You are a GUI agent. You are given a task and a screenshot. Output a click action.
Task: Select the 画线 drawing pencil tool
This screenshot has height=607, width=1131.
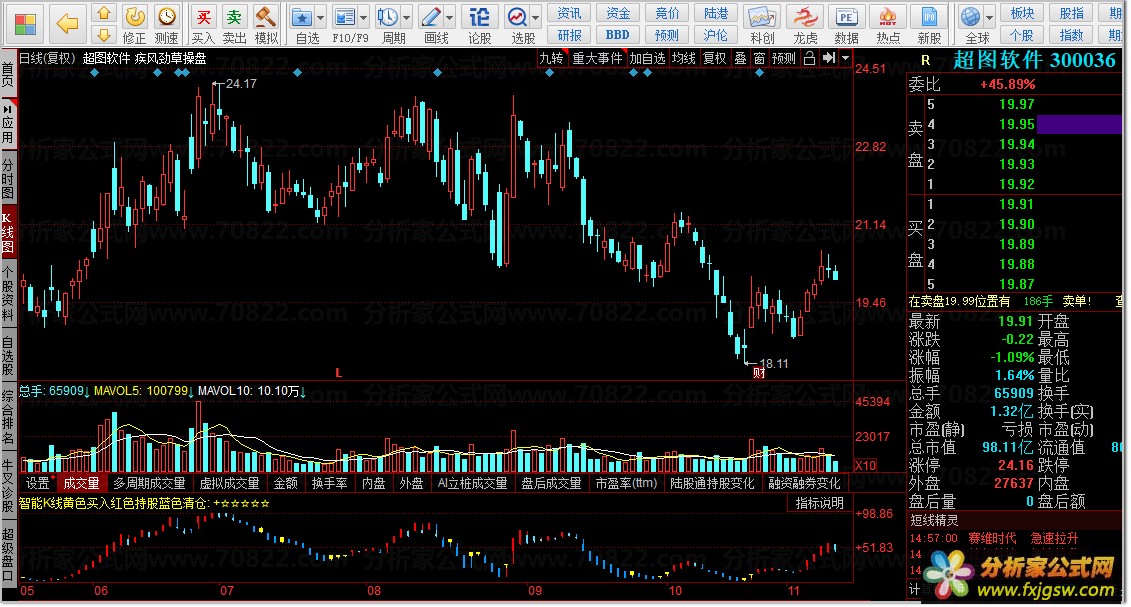(431, 17)
